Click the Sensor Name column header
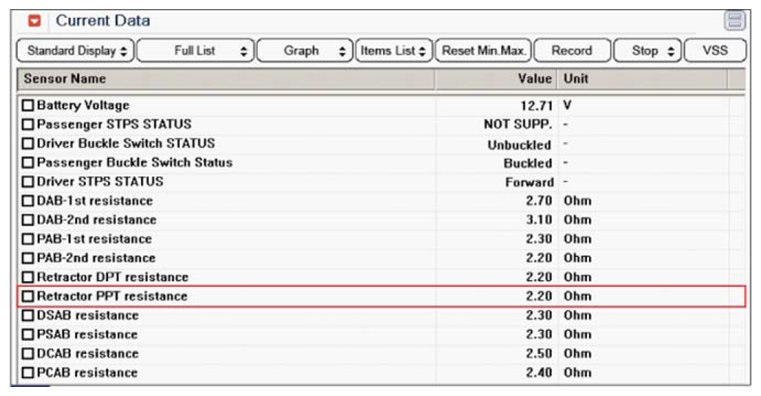The height and width of the screenshot is (396, 761). [x=226, y=79]
